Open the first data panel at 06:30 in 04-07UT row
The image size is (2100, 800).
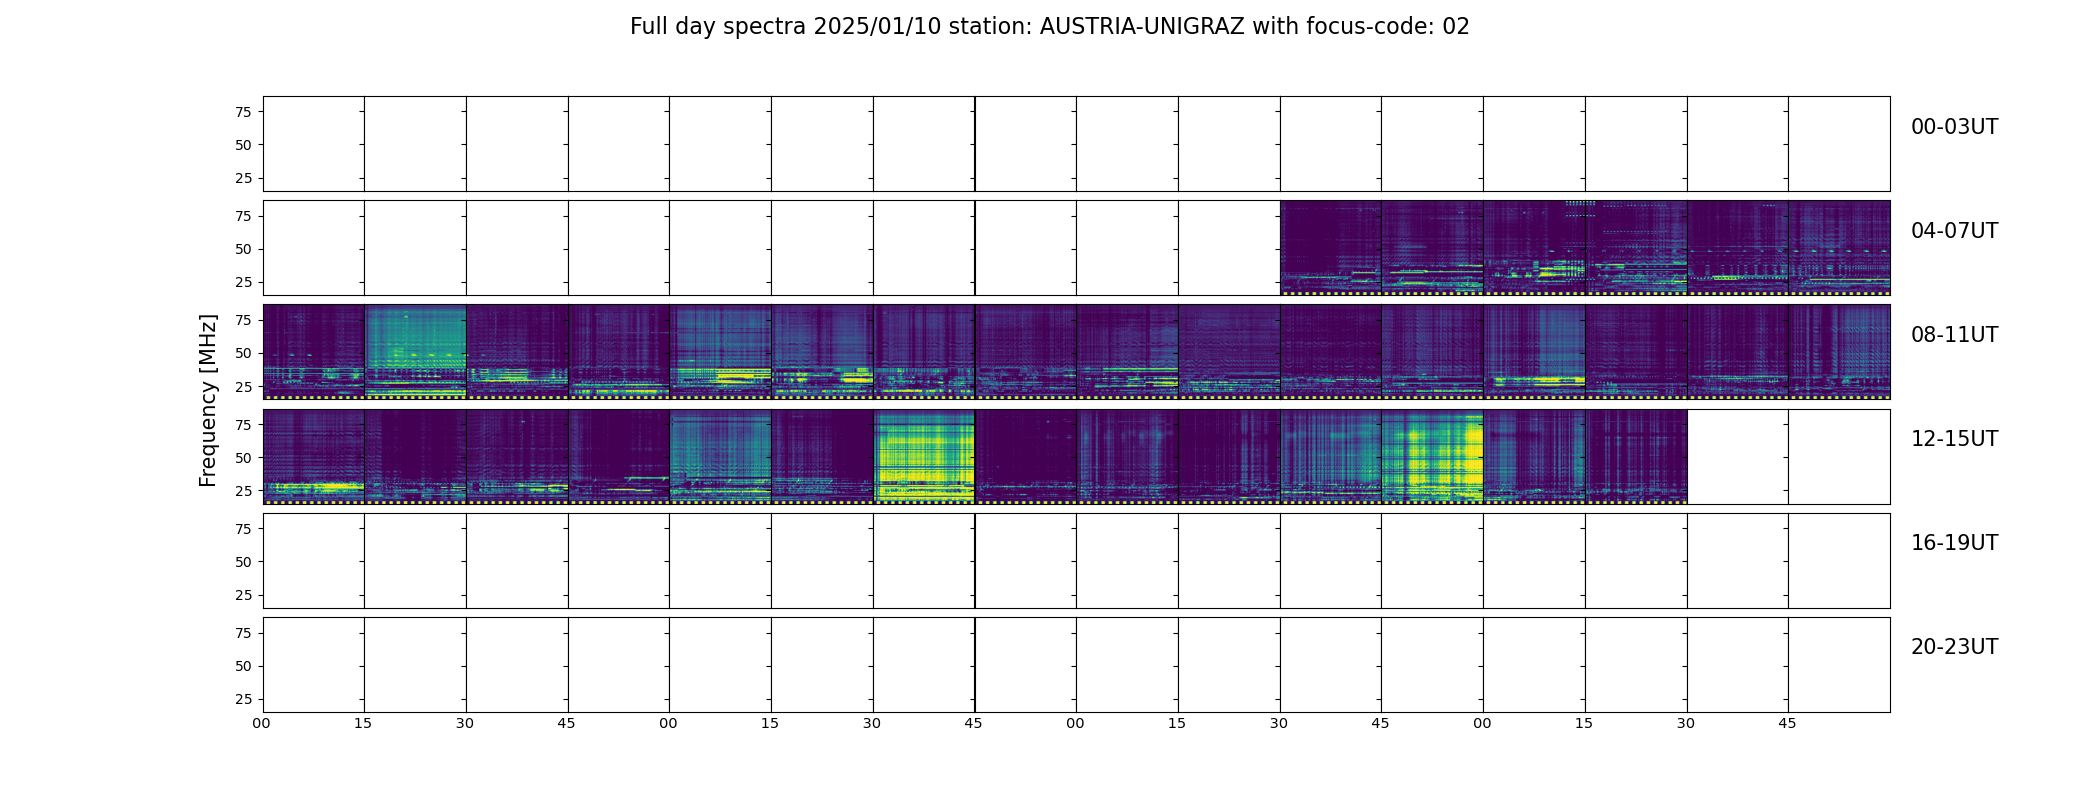coord(1330,248)
